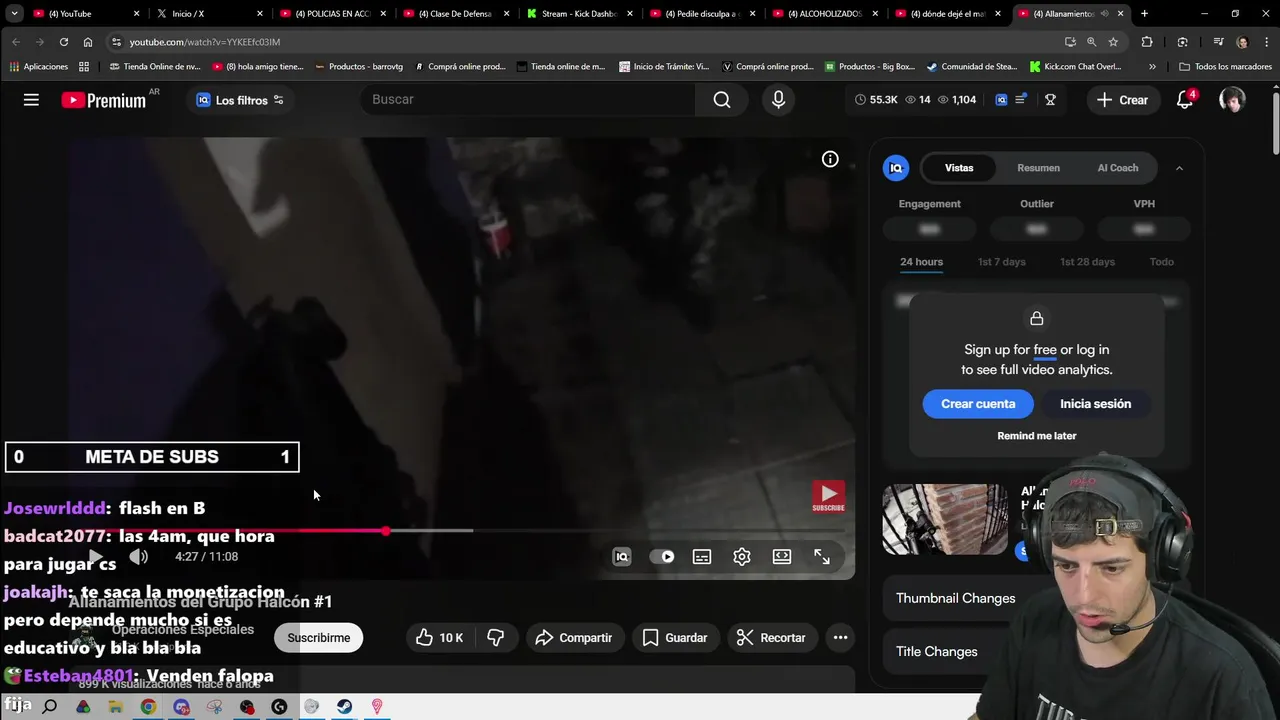
Task: Enter full screen mode
Action: click(x=822, y=557)
